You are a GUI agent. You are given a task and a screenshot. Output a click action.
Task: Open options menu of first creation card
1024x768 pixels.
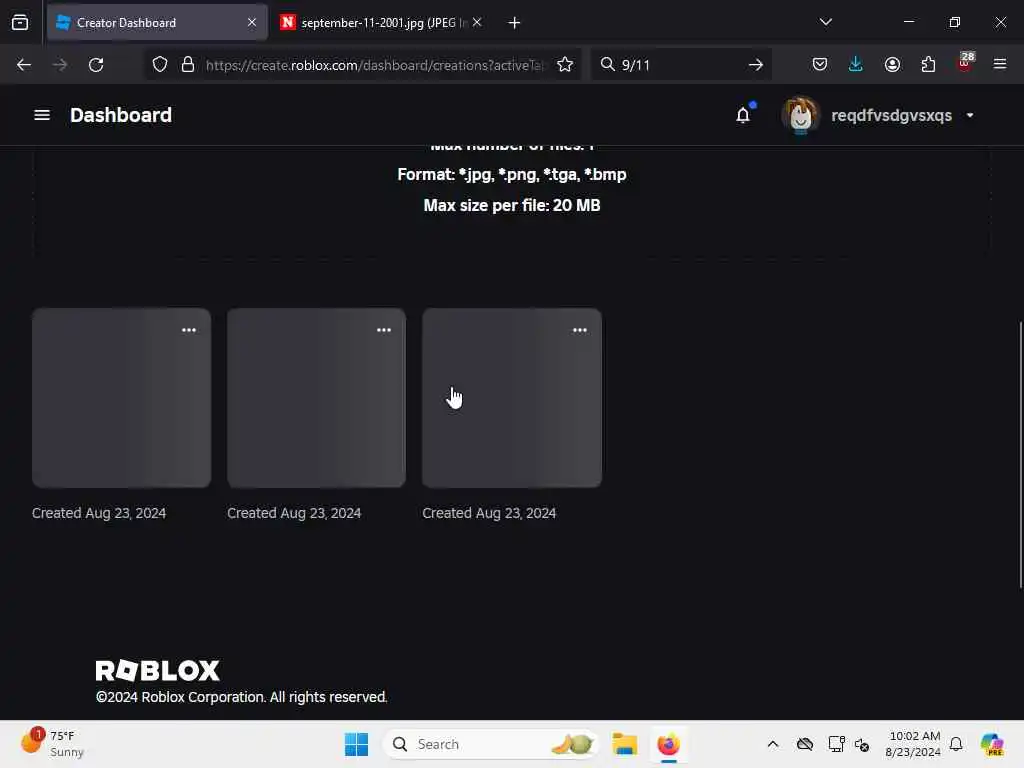(x=189, y=330)
